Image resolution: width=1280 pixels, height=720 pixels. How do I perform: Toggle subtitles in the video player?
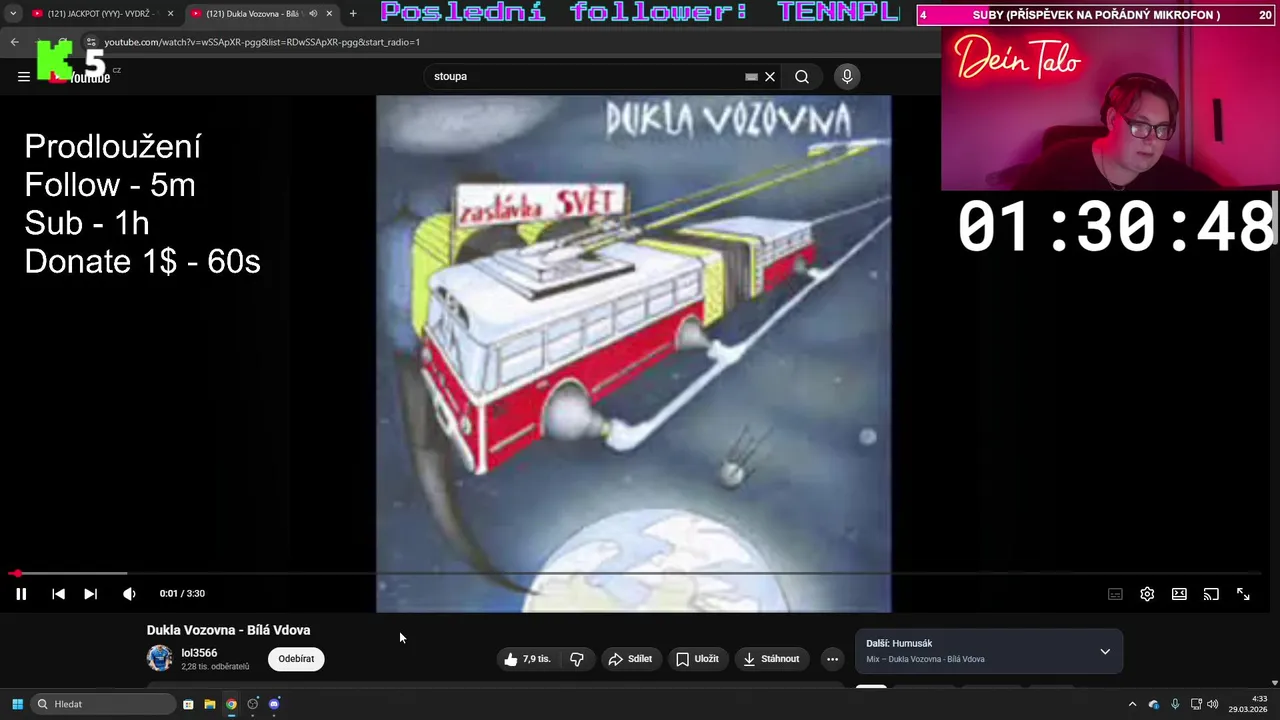[x=1115, y=594]
